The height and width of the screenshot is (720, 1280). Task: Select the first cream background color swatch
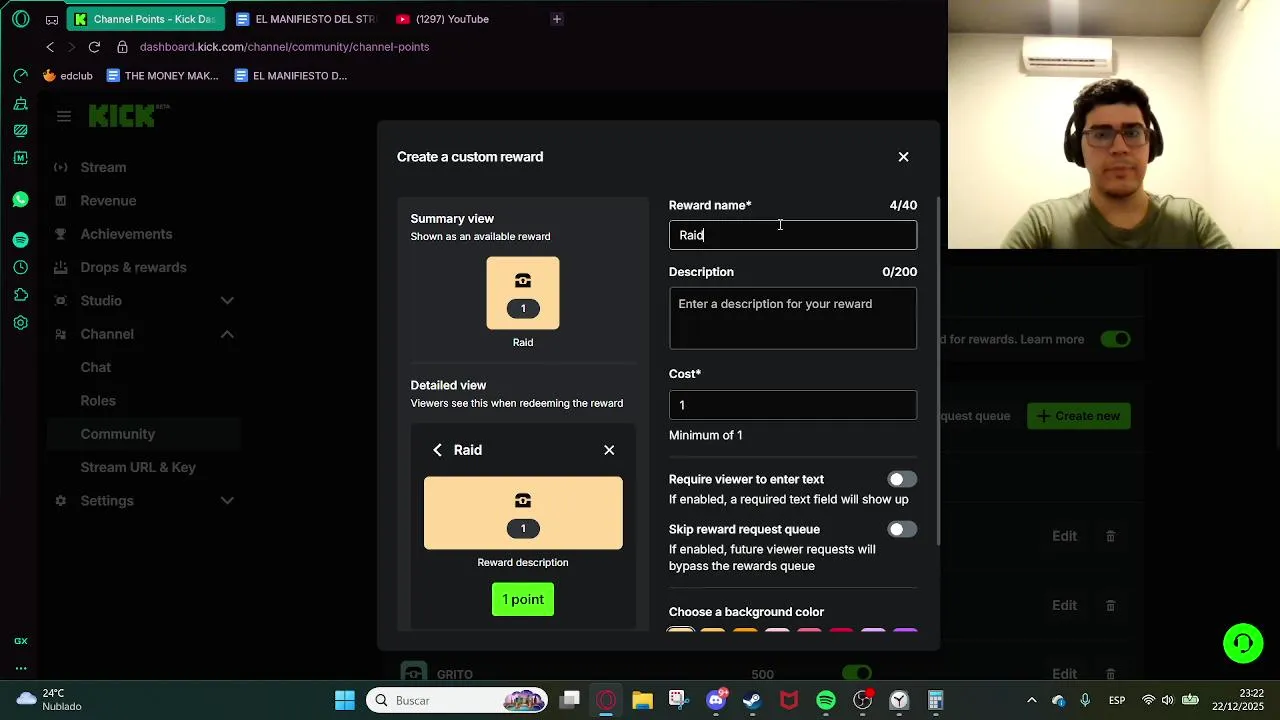681,632
